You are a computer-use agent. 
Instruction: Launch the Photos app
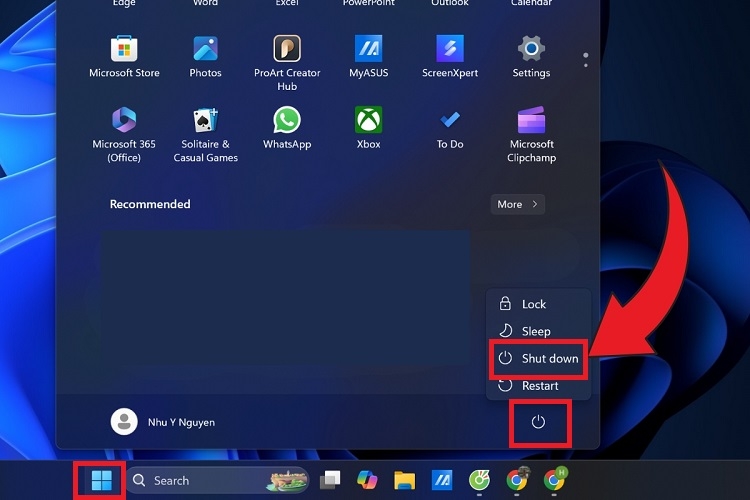pos(205,56)
